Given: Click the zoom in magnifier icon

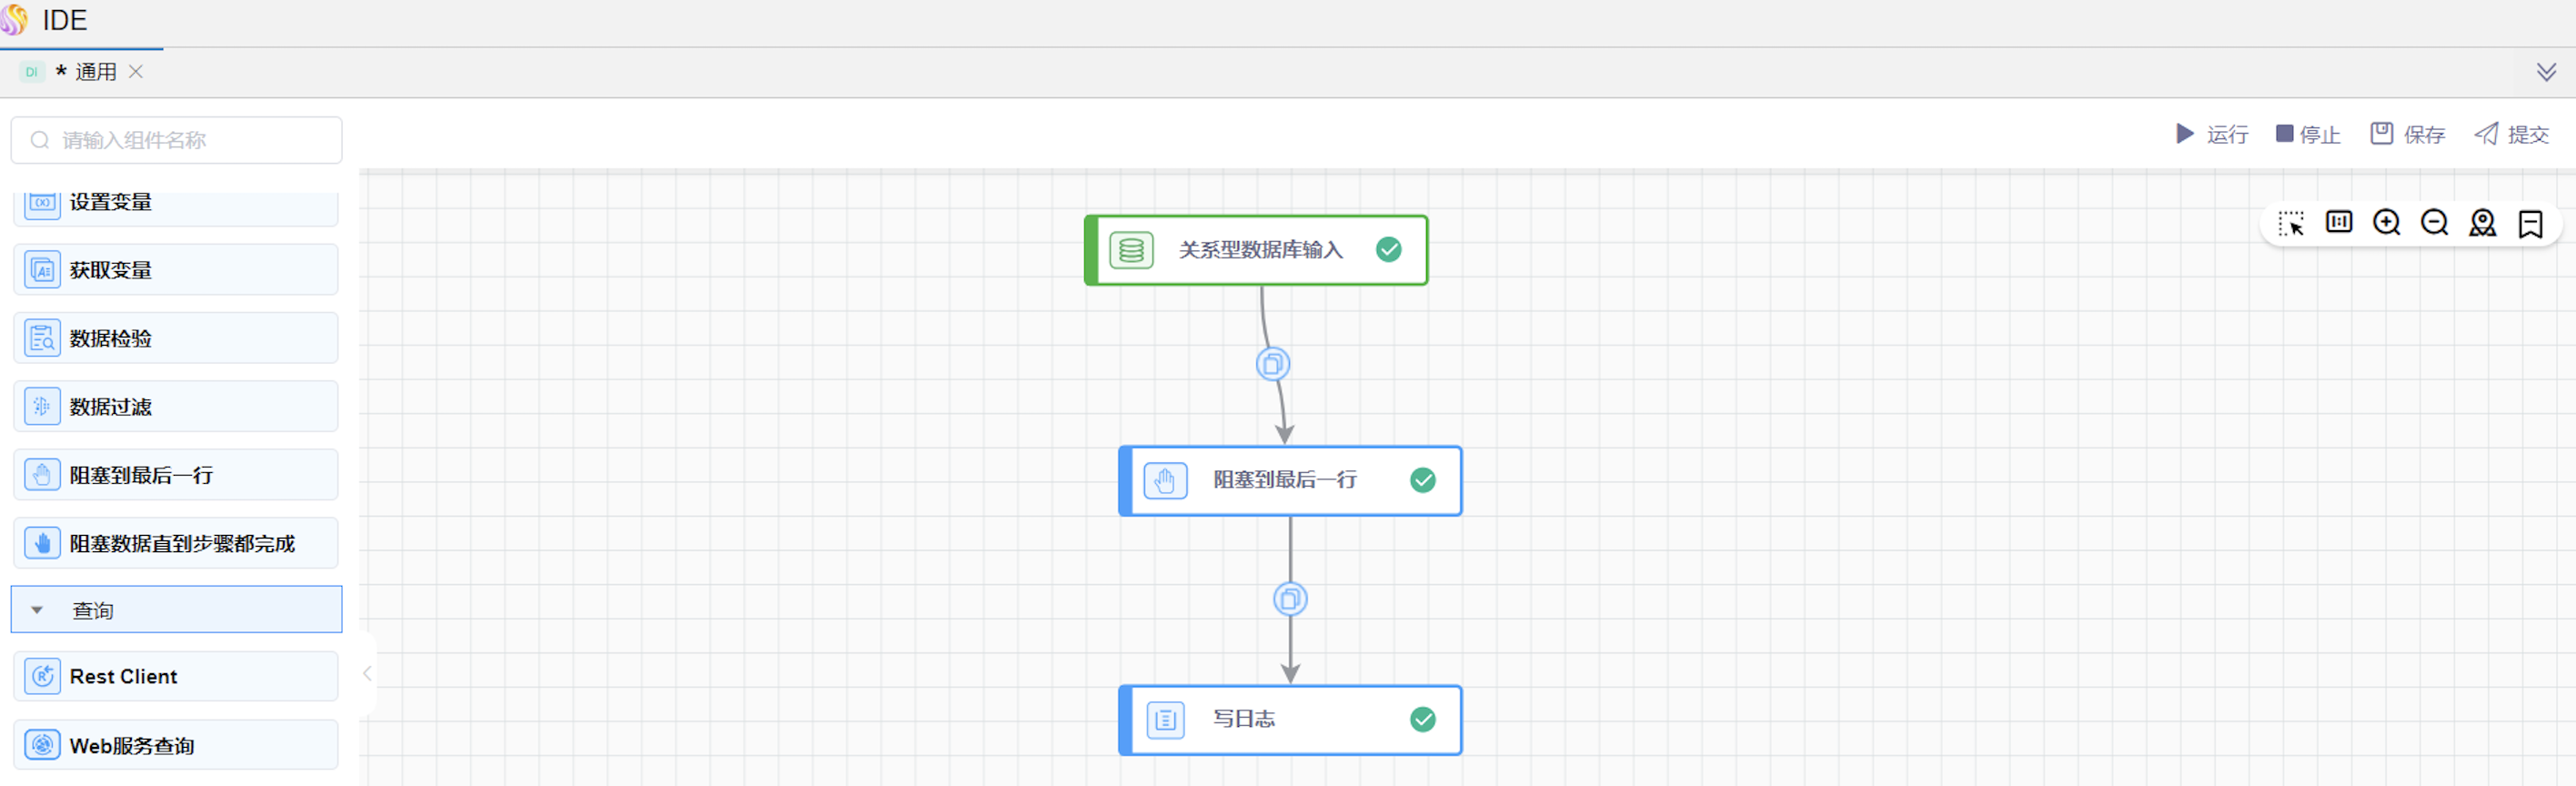Looking at the screenshot, I should pyautogui.click(x=2386, y=222).
